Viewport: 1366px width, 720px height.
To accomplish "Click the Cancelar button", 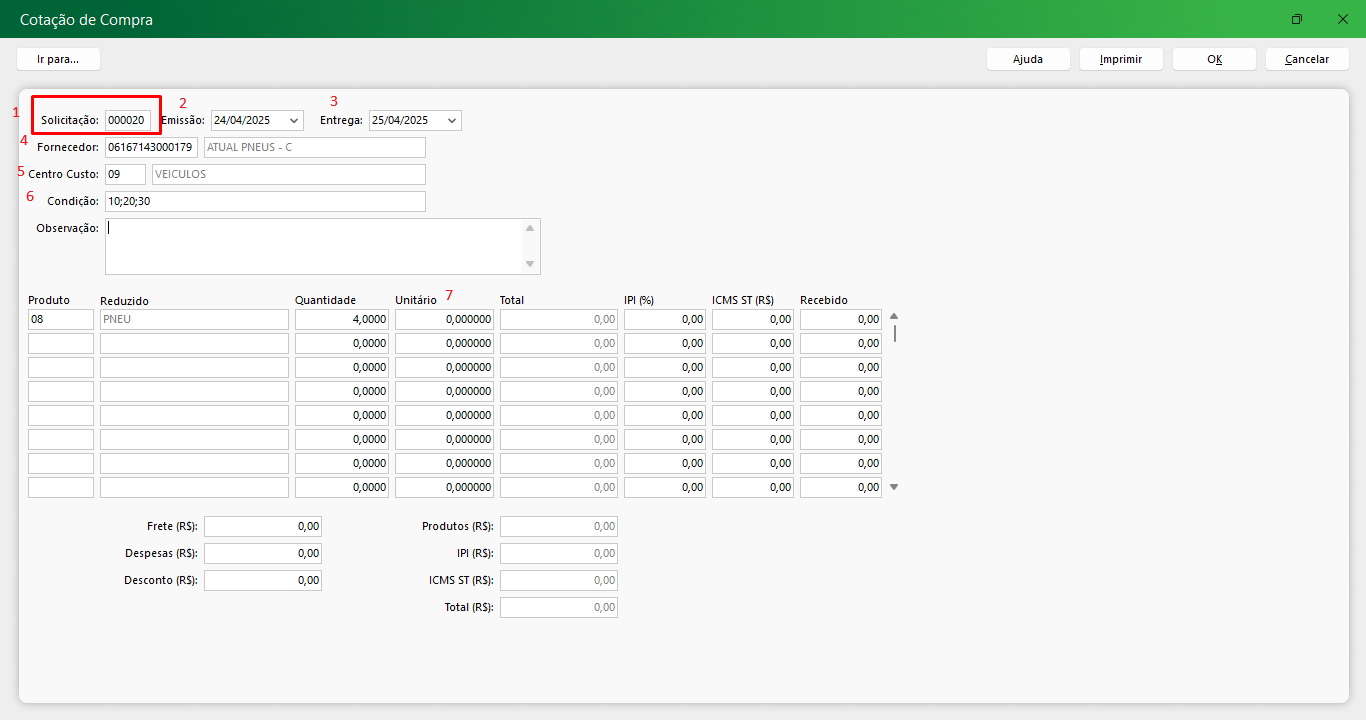I will click(1307, 59).
